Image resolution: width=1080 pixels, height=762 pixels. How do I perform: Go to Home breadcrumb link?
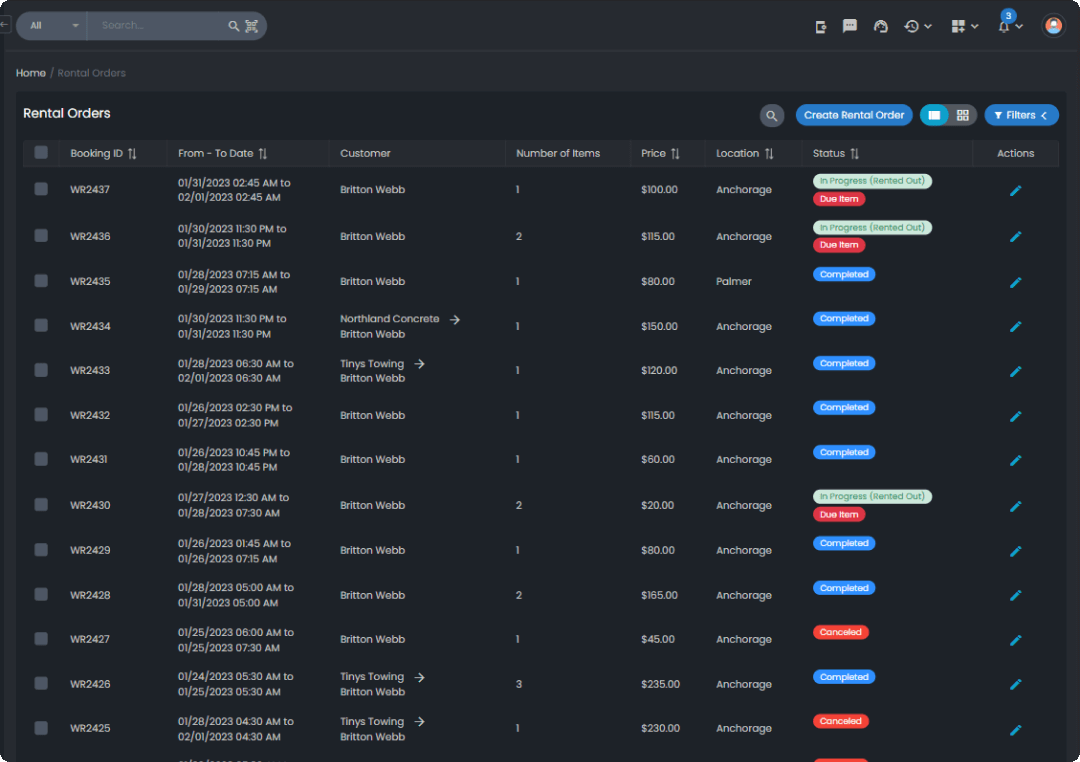(31, 73)
